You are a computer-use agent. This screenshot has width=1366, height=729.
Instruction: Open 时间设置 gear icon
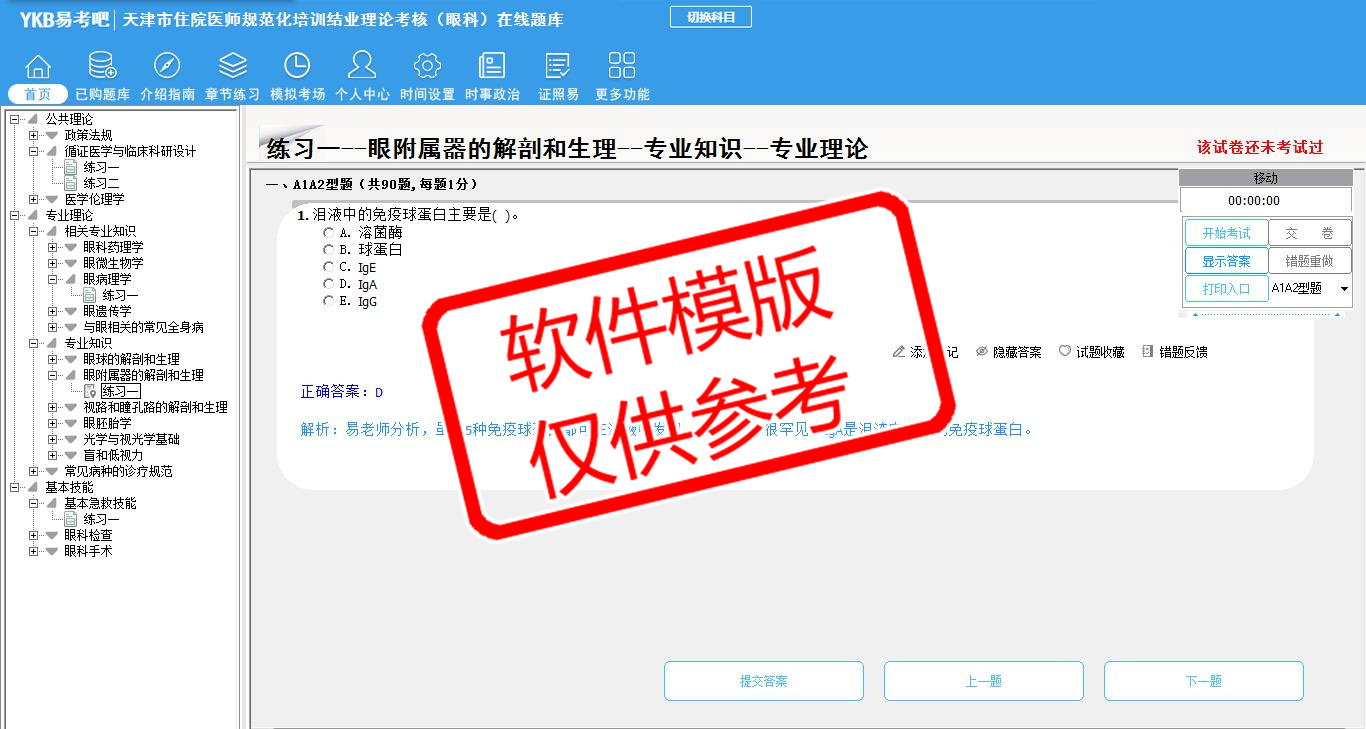pyautogui.click(x=427, y=68)
